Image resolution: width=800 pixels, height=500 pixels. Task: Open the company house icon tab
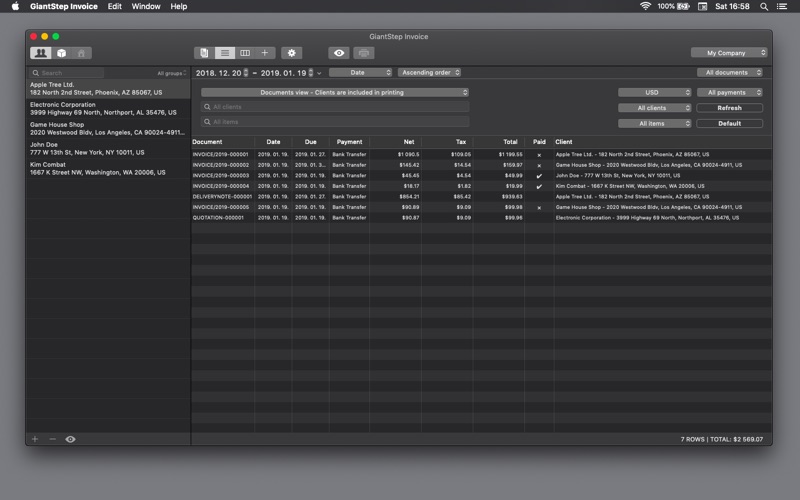[81, 53]
